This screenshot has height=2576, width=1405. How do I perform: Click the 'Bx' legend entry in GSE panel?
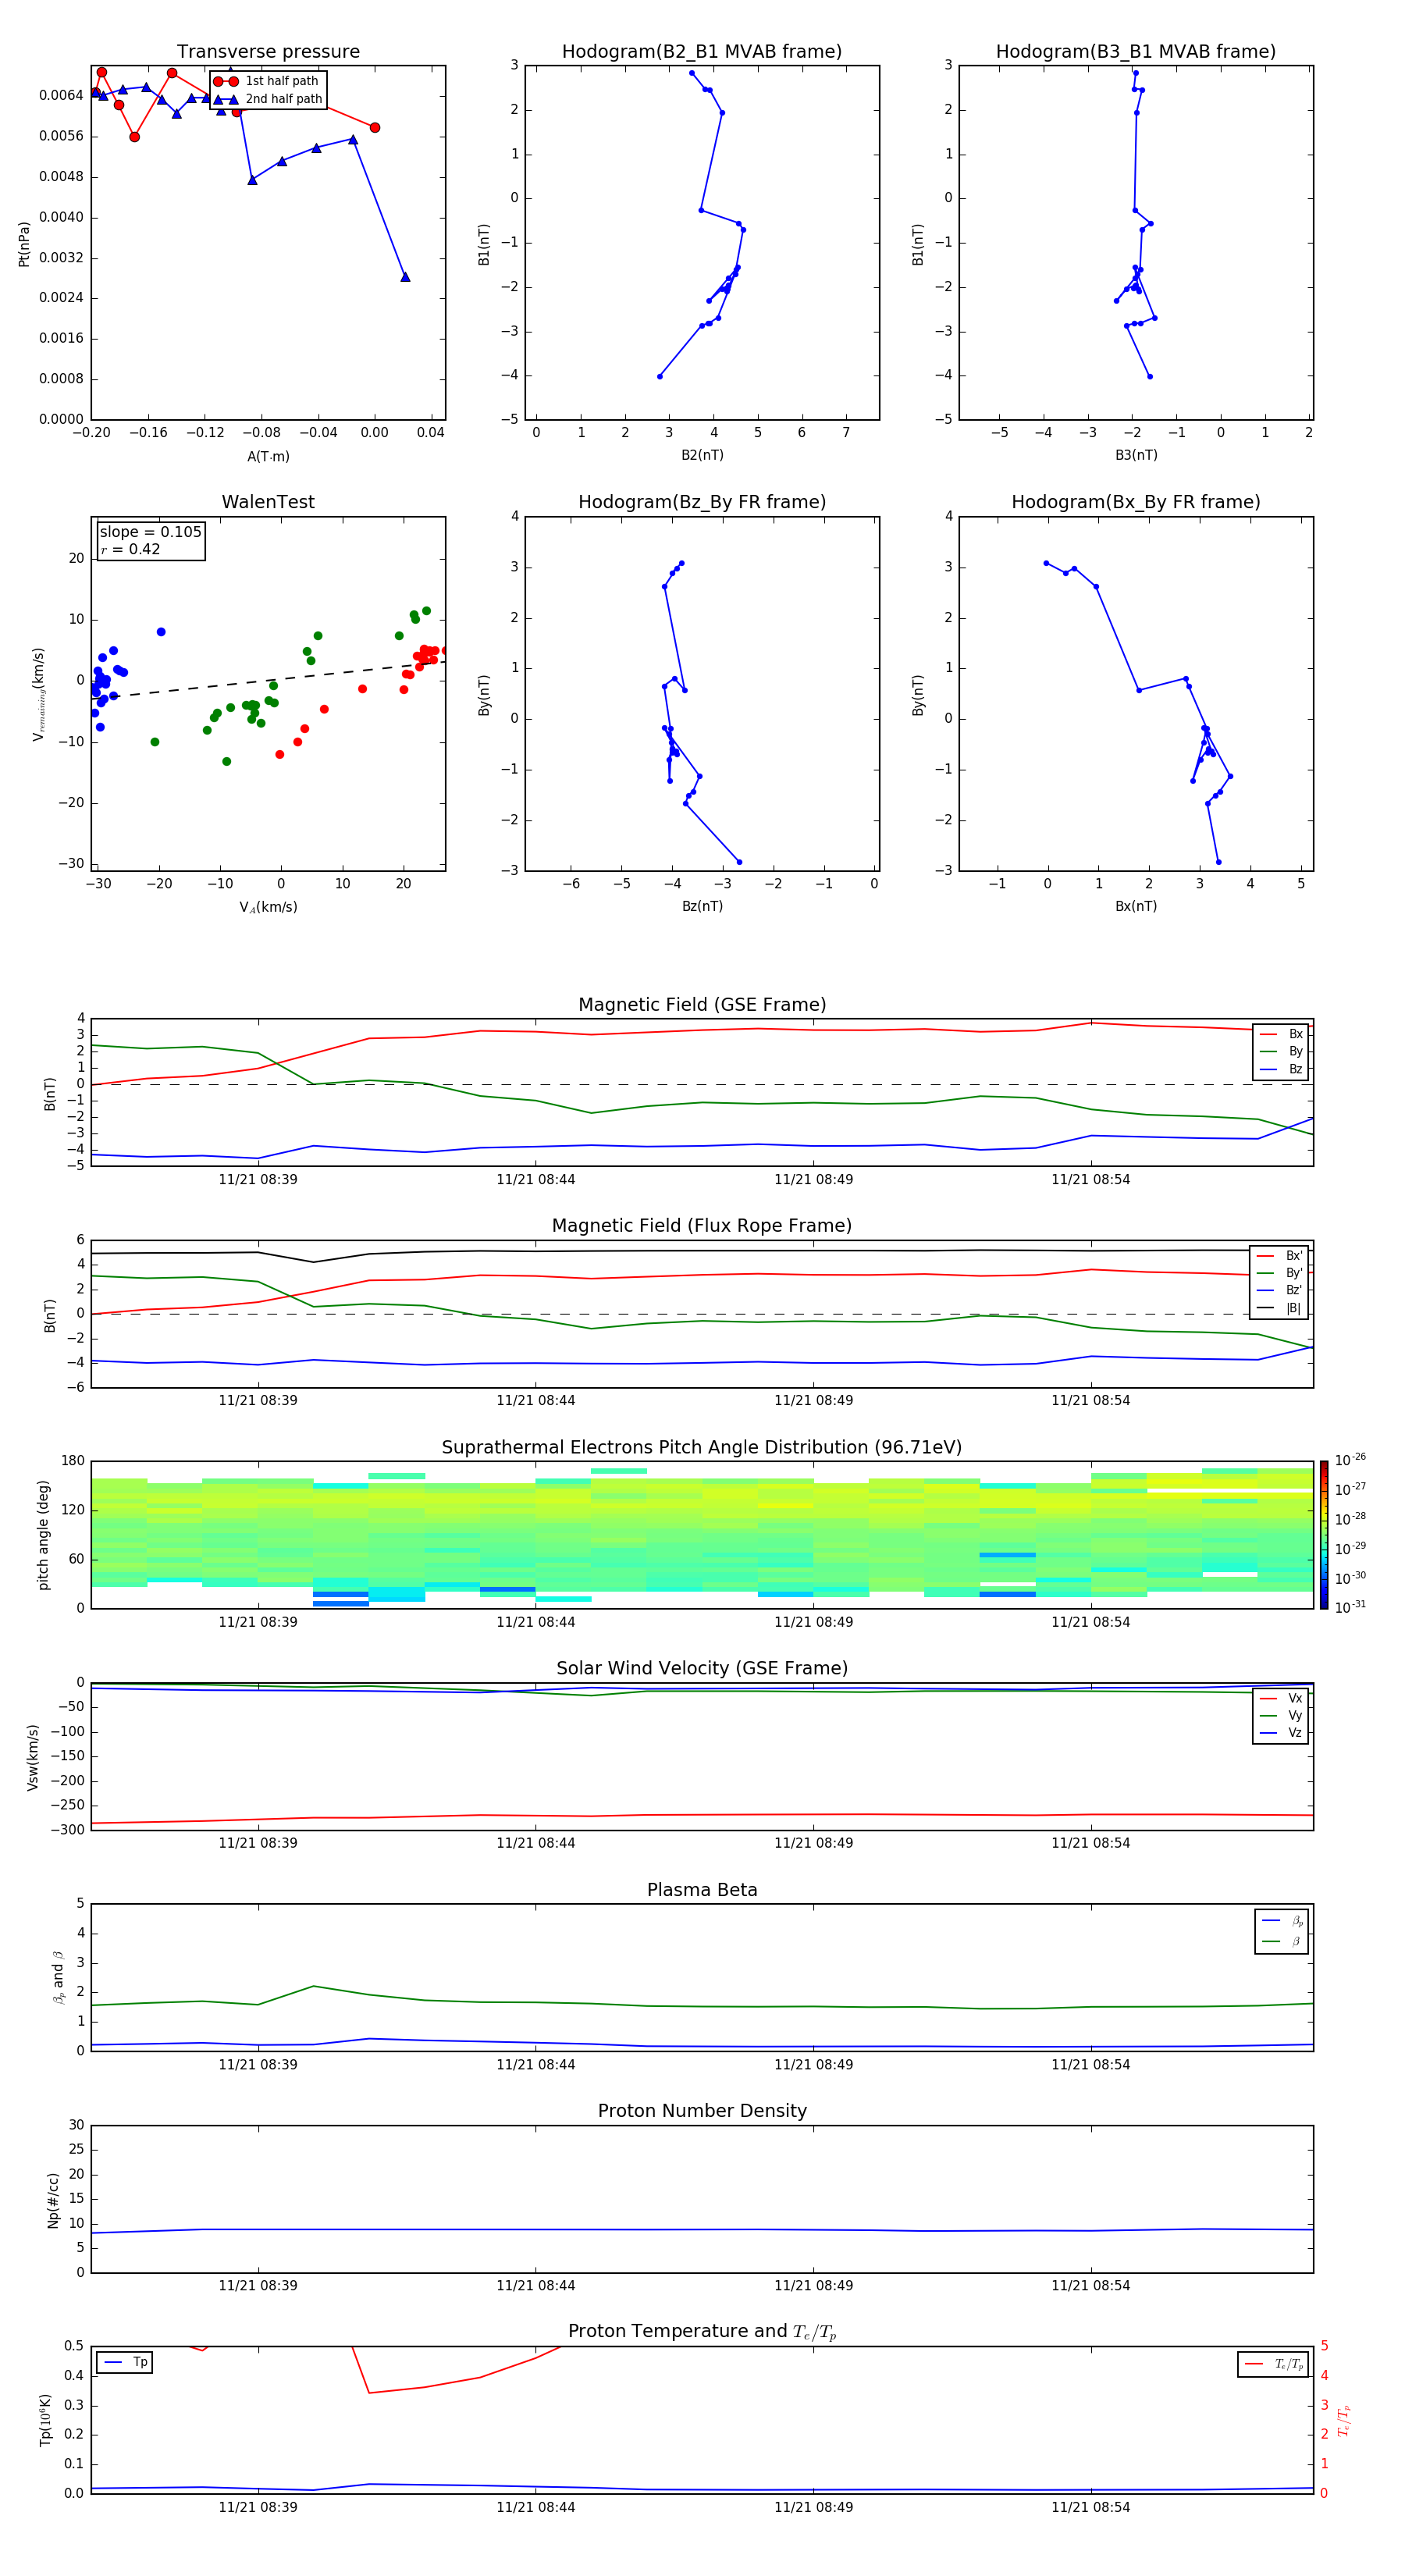1281,1034
